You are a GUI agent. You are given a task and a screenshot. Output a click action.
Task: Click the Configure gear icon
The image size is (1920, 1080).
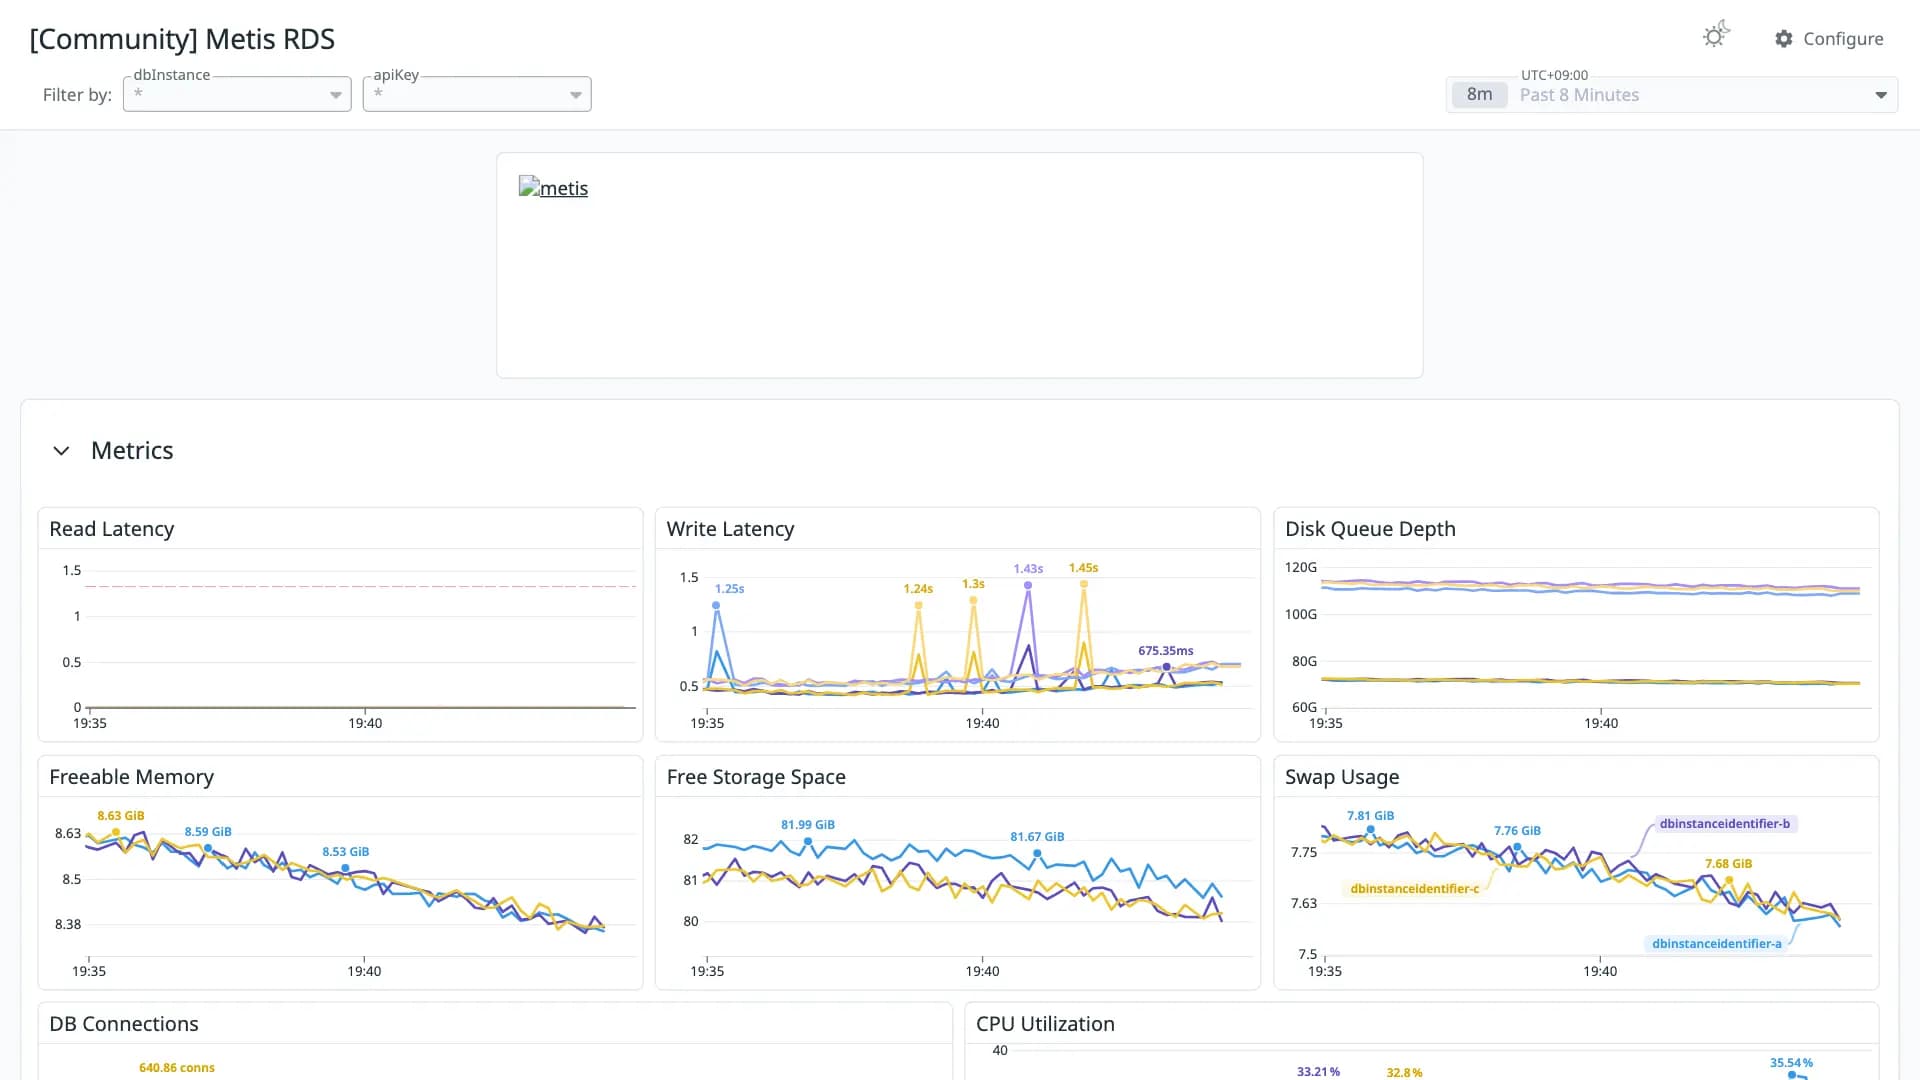pos(1784,39)
